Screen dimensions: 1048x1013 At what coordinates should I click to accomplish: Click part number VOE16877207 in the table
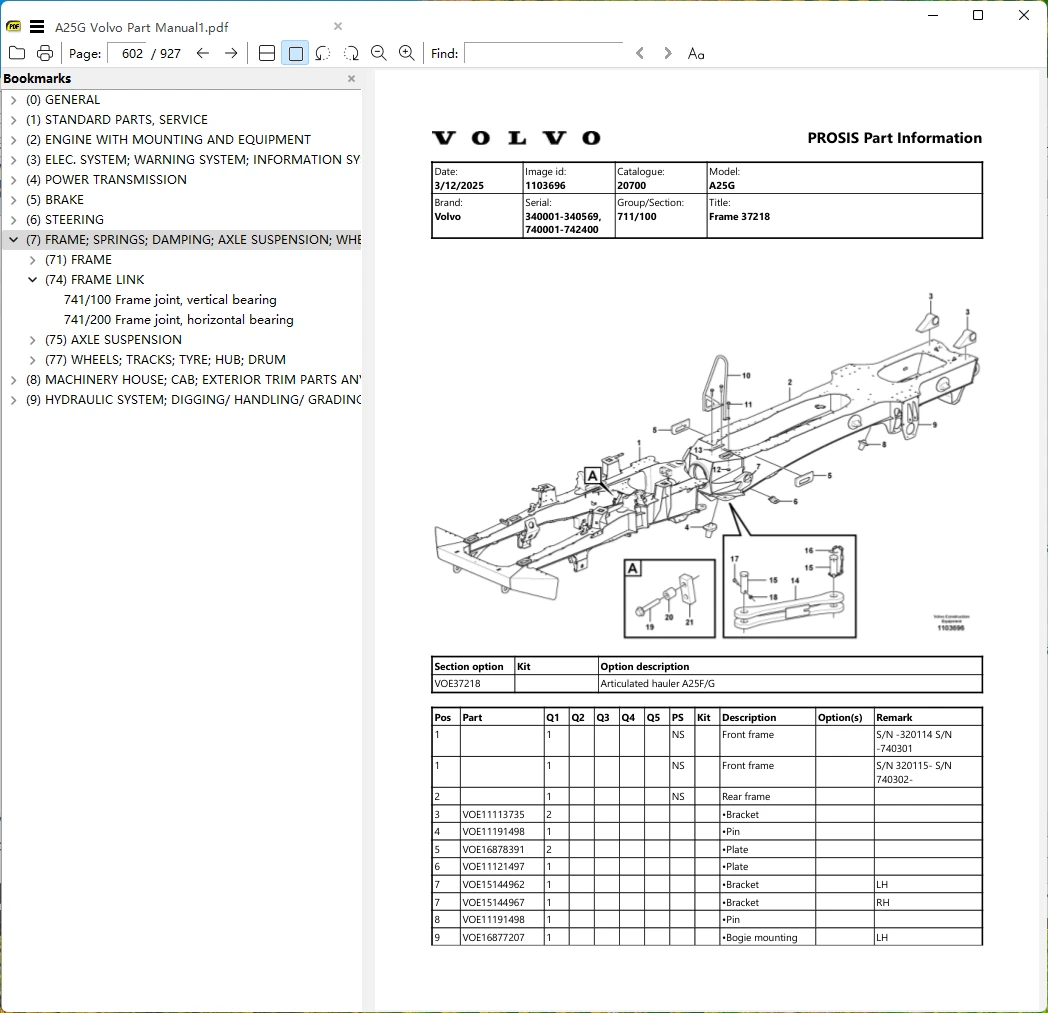coord(493,937)
